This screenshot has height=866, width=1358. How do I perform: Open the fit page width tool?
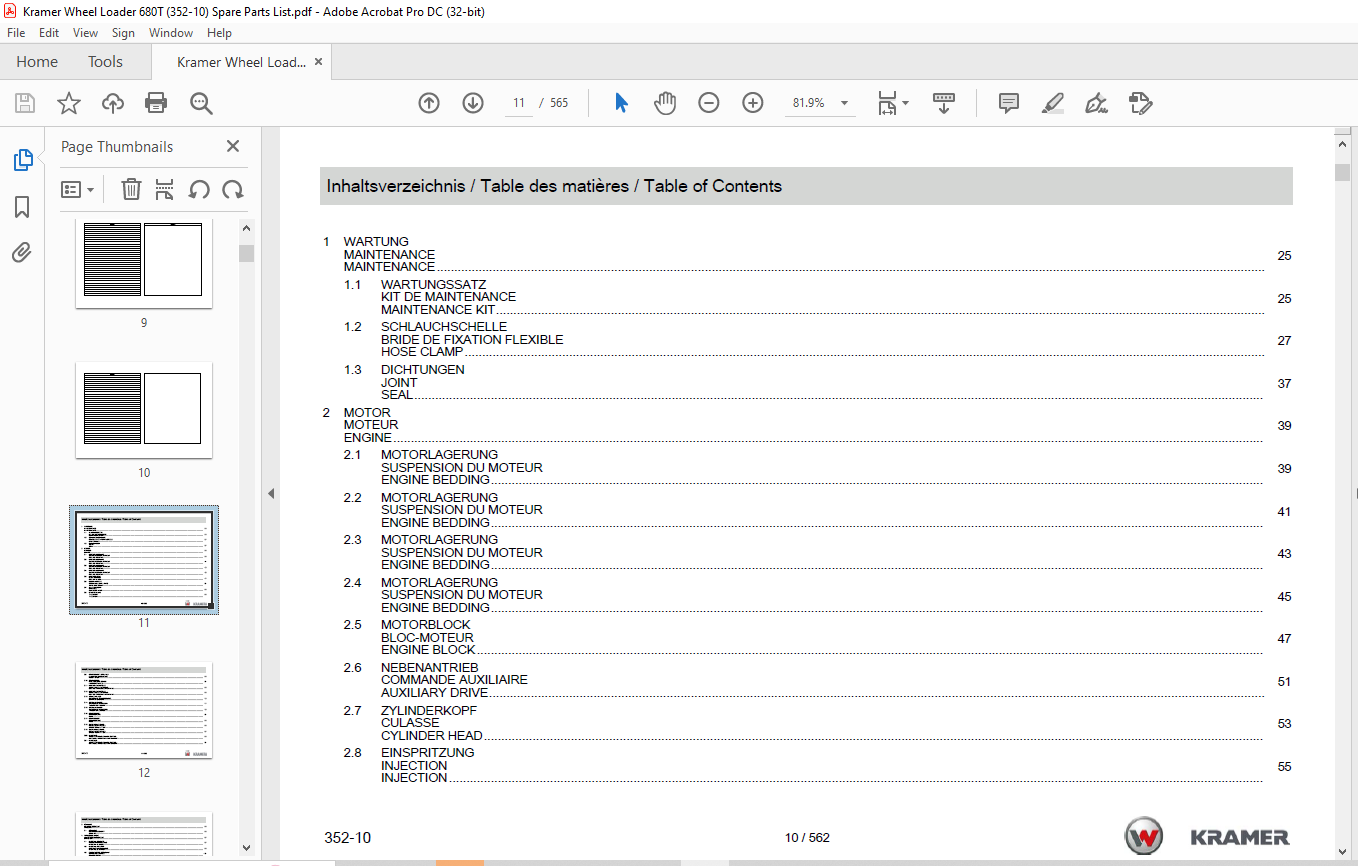[887, 103]
